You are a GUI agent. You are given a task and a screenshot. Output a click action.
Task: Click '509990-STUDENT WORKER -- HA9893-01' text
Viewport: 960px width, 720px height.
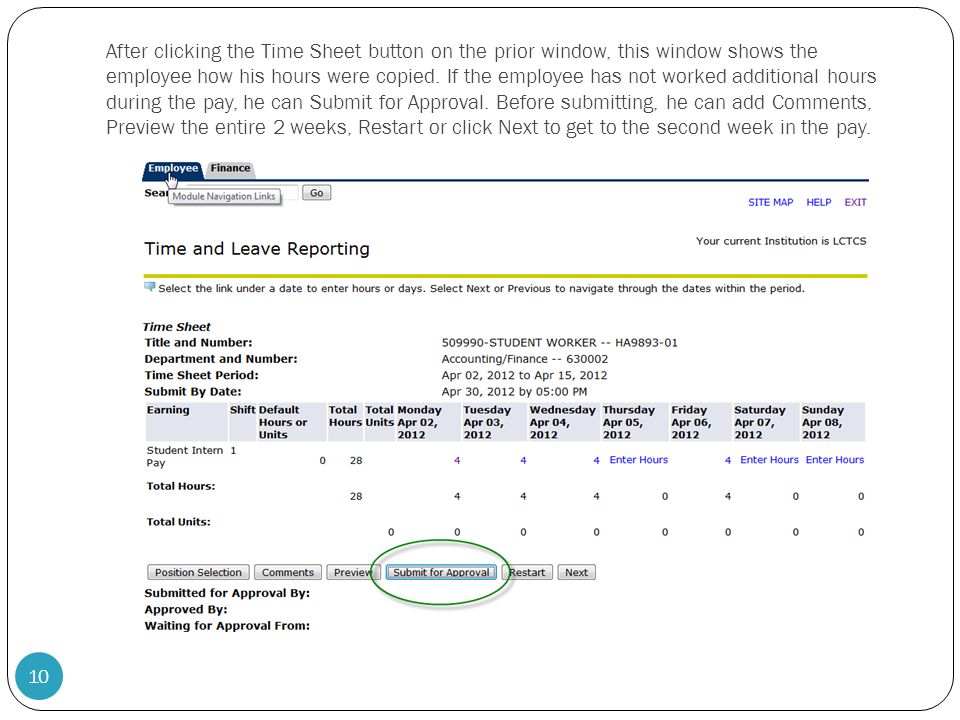coord(560,343)
